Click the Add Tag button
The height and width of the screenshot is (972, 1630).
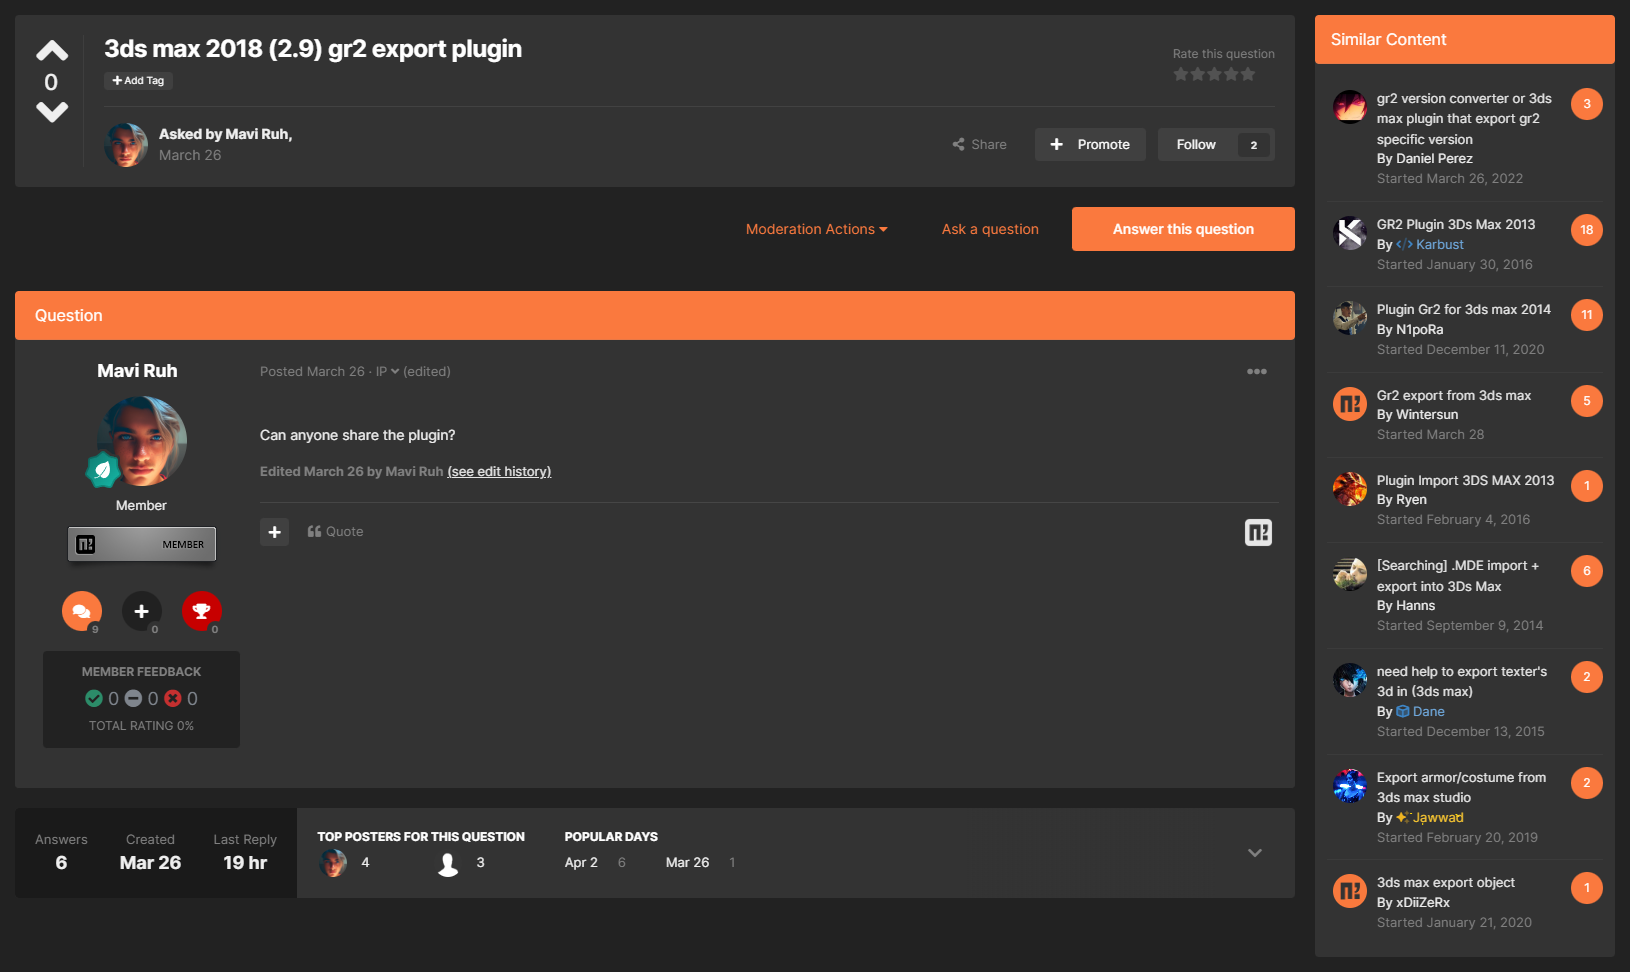[x=138, y=81]
